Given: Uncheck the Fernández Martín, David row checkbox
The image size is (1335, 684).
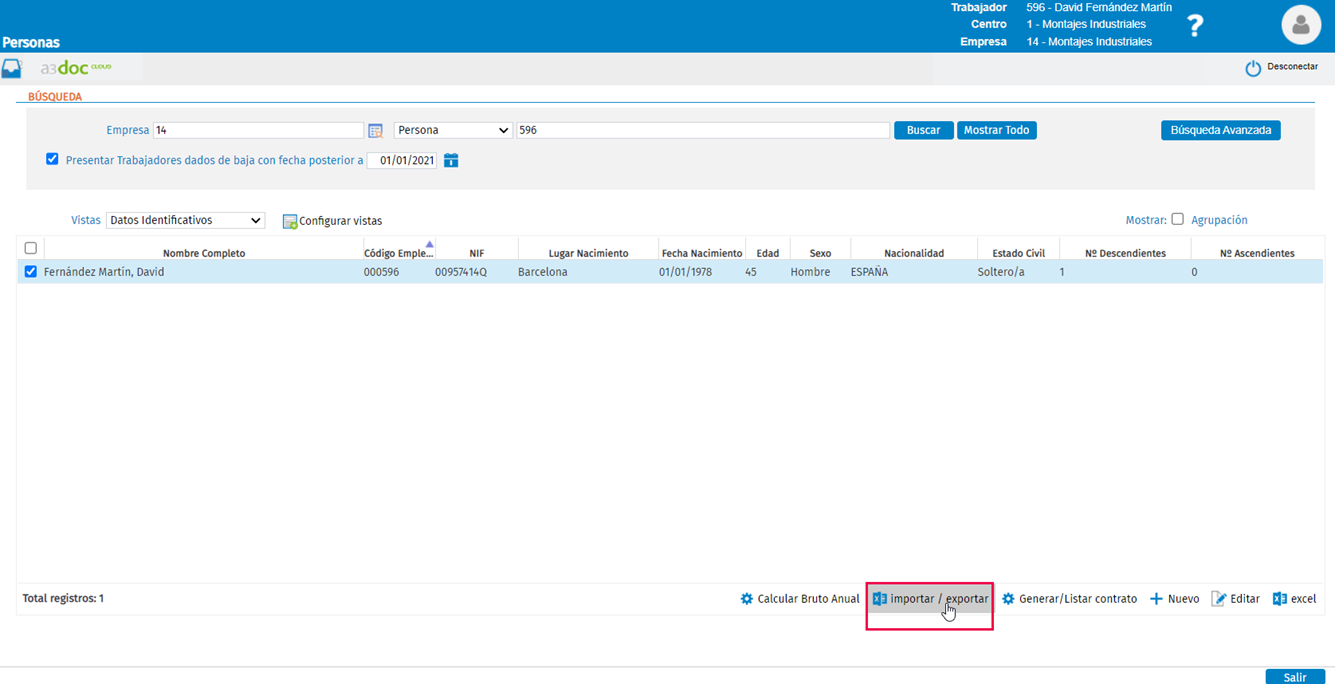Looking at the screenshot, I should (31, 272).
